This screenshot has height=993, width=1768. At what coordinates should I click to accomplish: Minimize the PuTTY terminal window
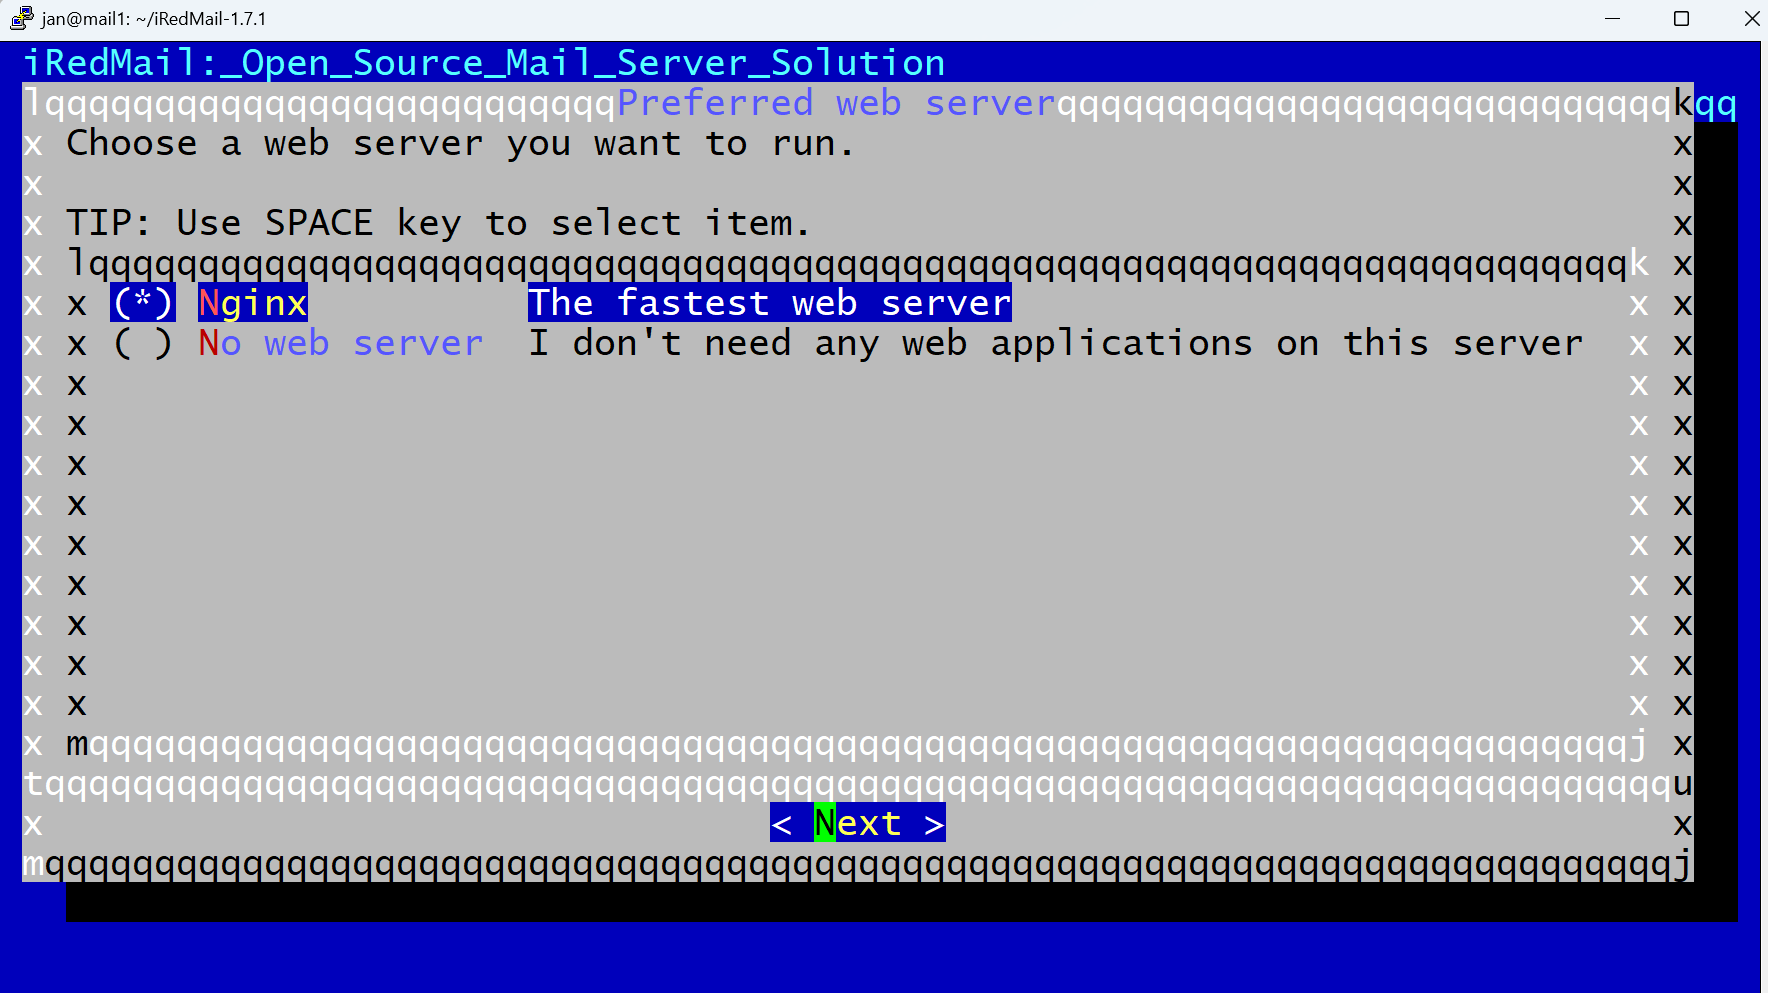click(x=1612, y=19)
